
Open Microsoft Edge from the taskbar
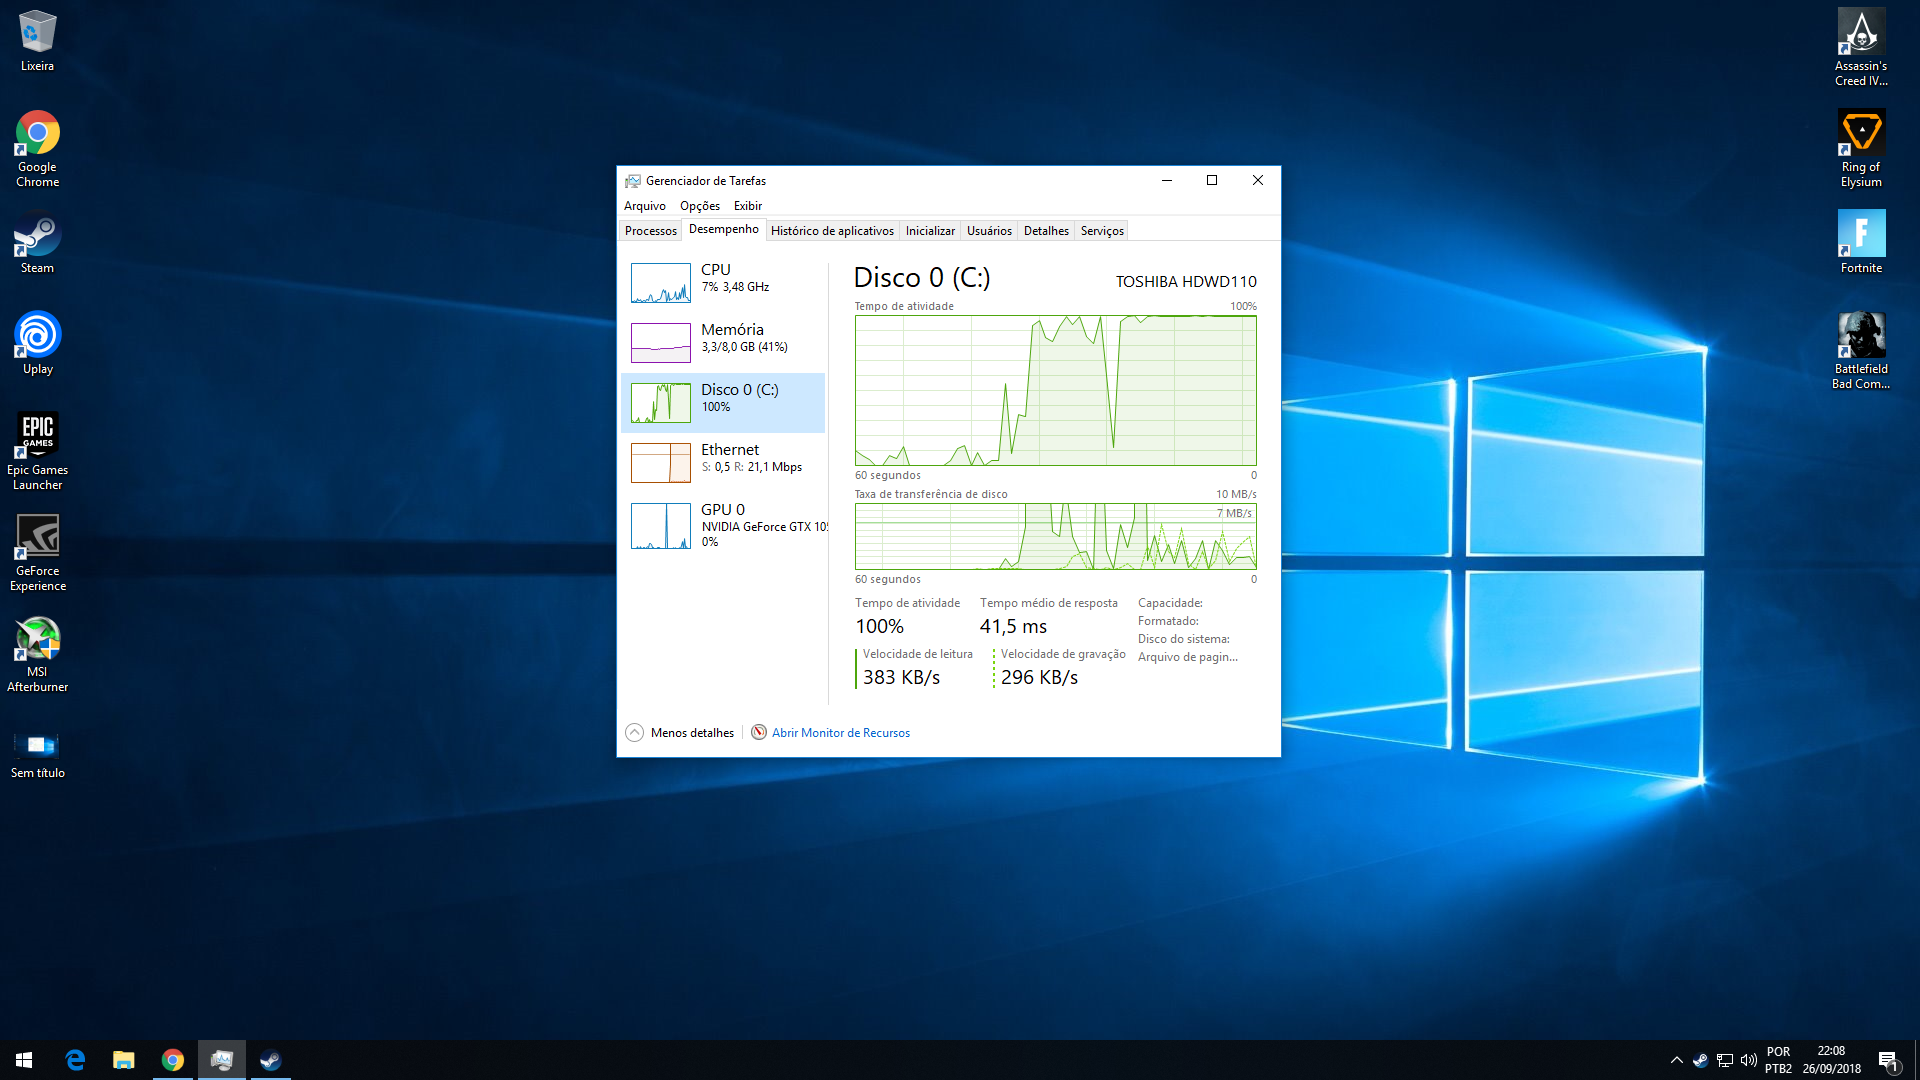(x=75, y=1060)
